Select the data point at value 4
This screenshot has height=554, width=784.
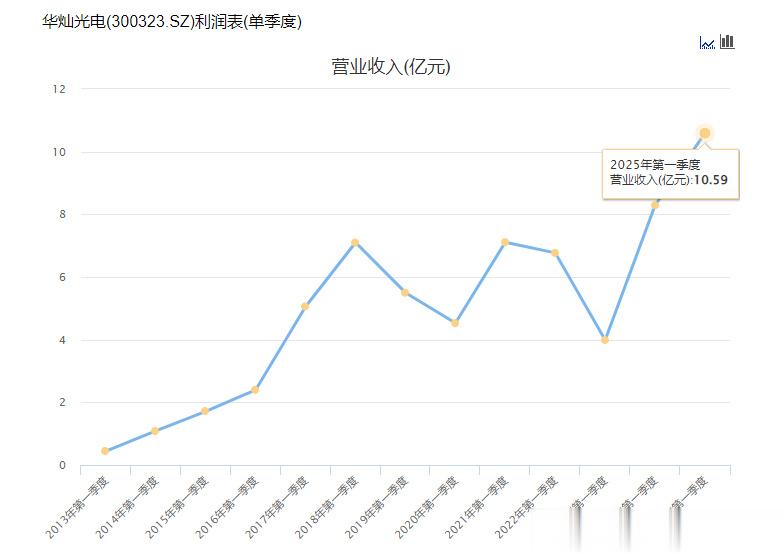605,340
